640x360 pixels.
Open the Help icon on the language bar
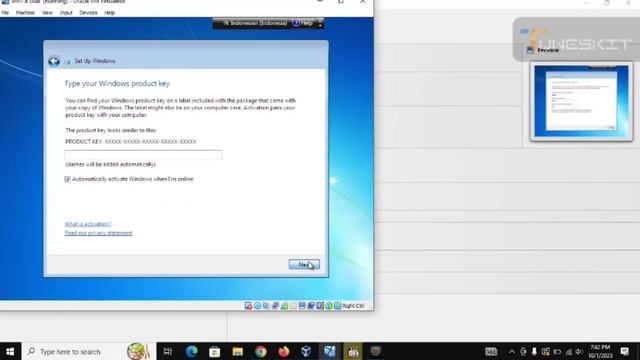click(x=303, y=23)
